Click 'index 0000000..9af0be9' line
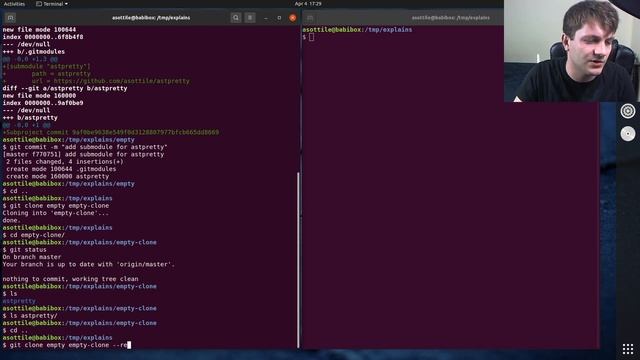The image size is (640, 360). [x=43, y=103]
